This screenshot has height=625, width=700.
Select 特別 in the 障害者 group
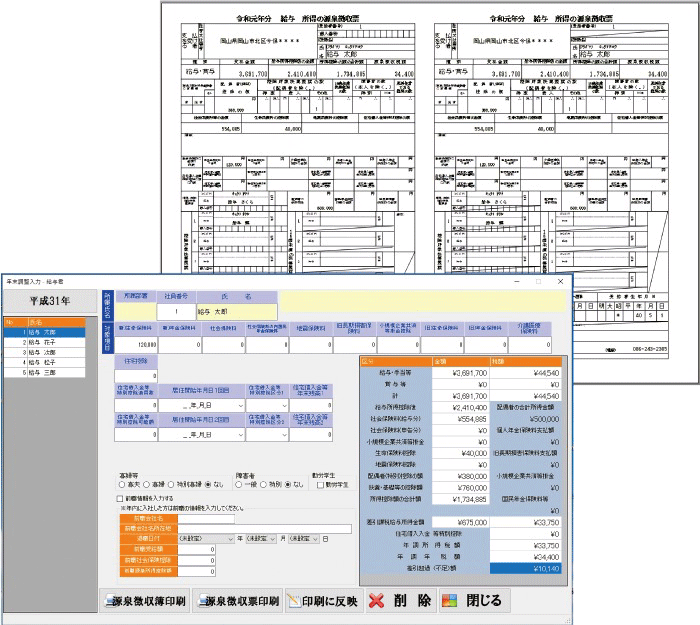263,484
